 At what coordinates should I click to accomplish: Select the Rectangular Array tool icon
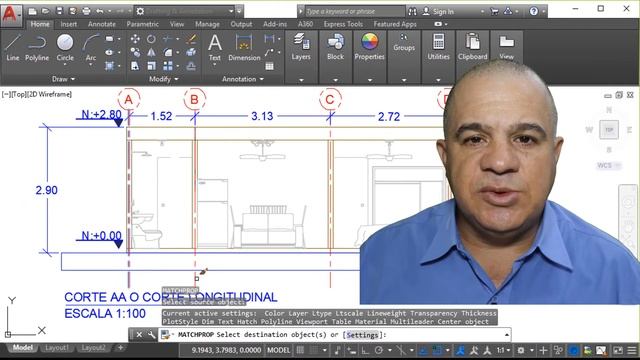pyautogui.click(x=168, y=66)
